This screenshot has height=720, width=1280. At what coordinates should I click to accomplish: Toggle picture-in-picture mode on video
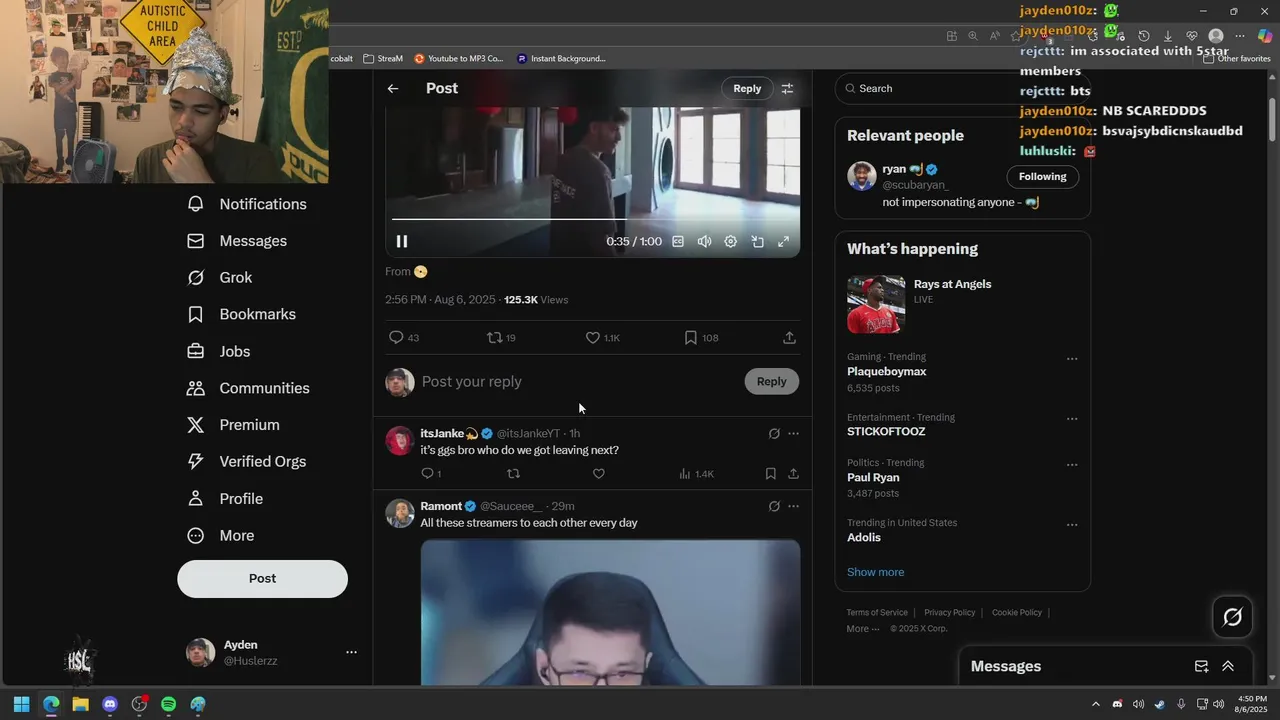pyautogui.click(x=758, y=241)
